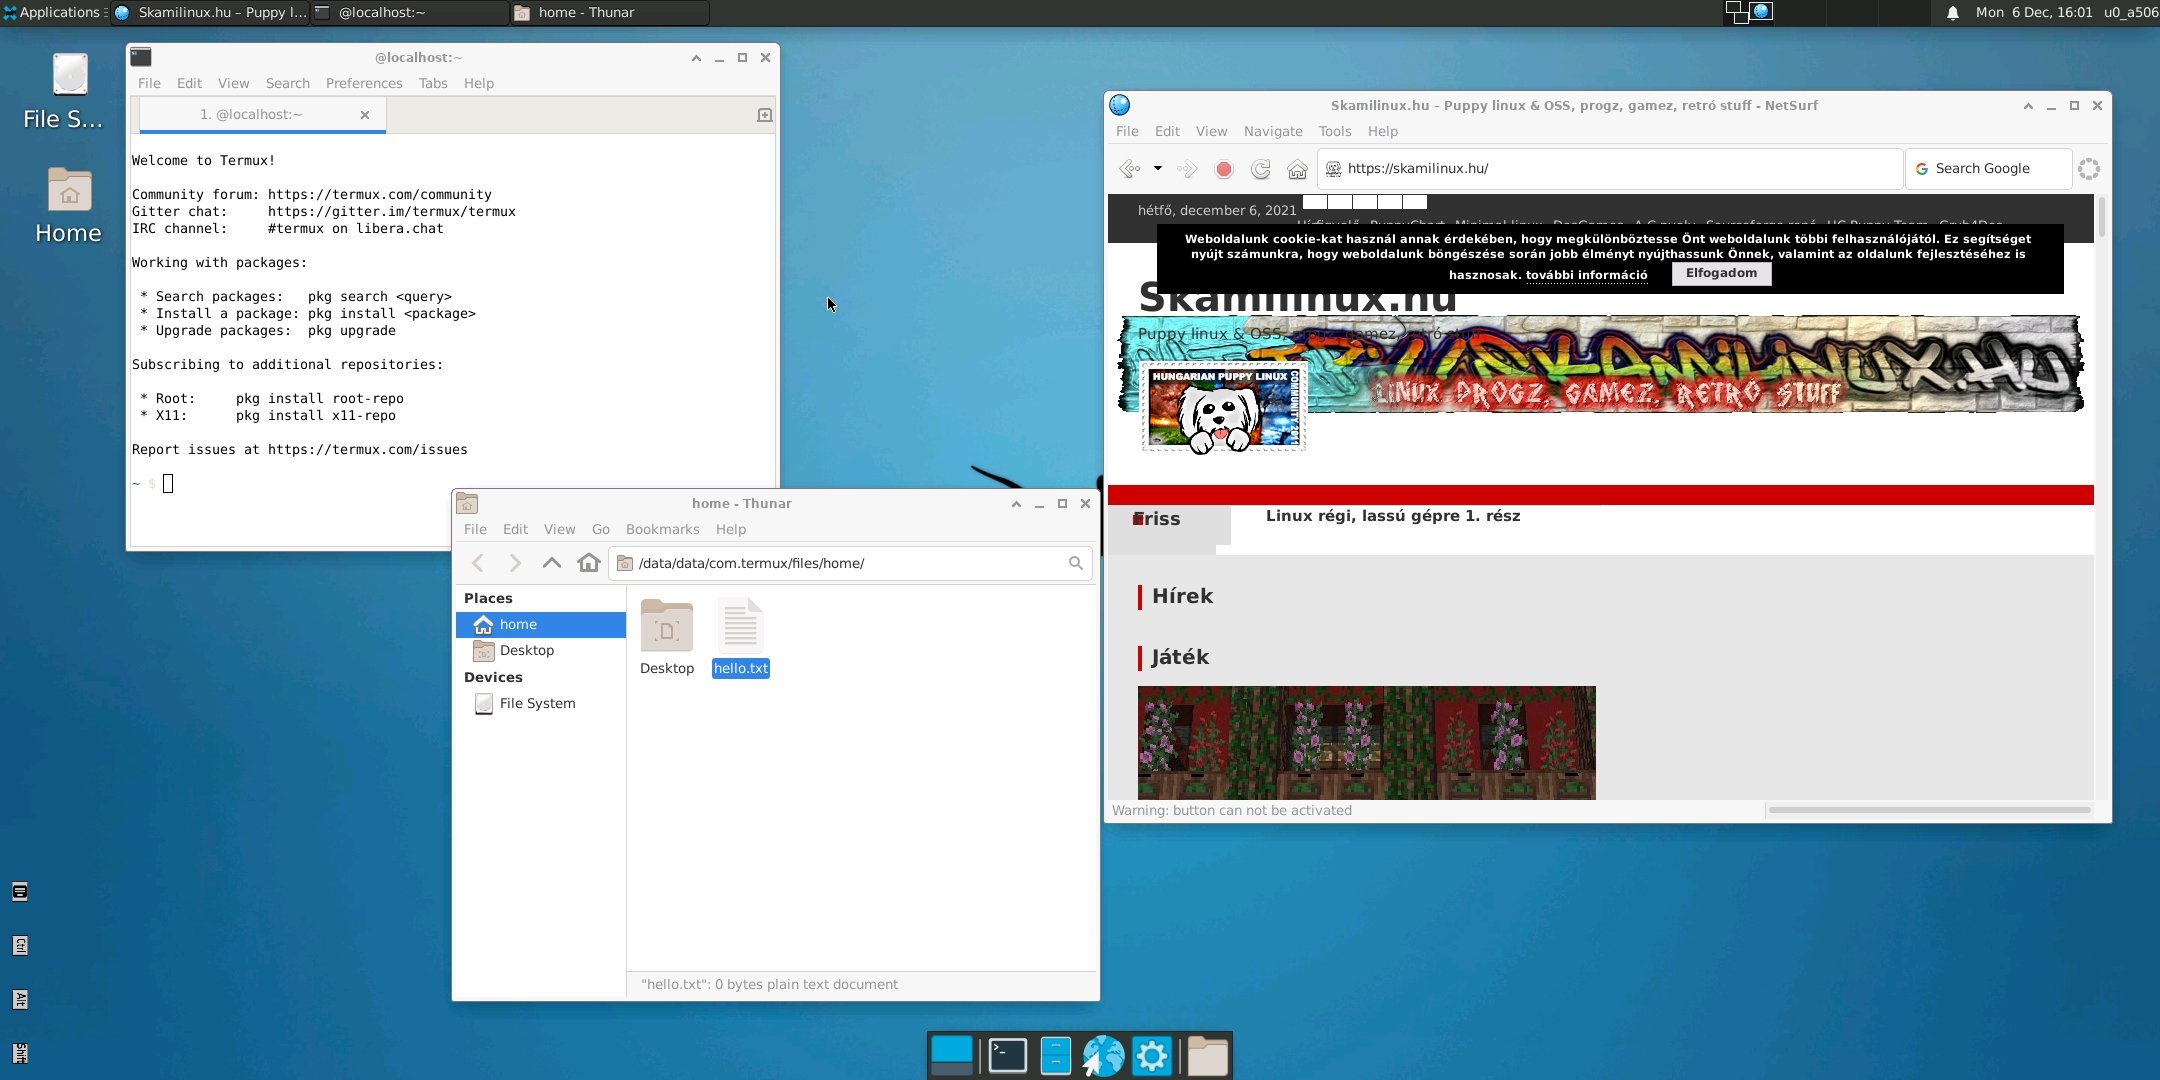
Task: Click the notification bell icon
Action: click(x=1952, y=13)
